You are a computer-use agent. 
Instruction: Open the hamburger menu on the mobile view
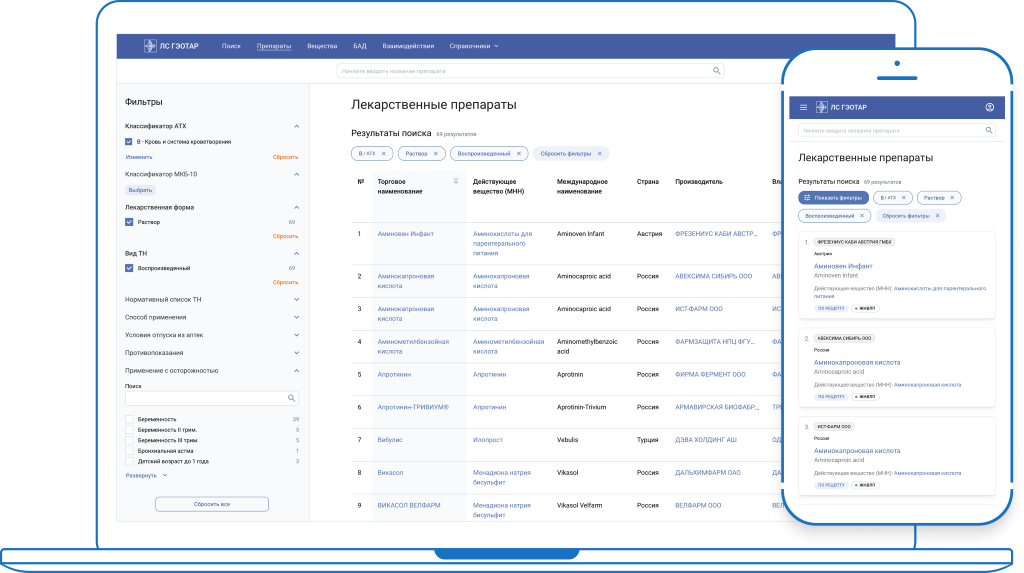pyautogui.click(x=803, y=107)
